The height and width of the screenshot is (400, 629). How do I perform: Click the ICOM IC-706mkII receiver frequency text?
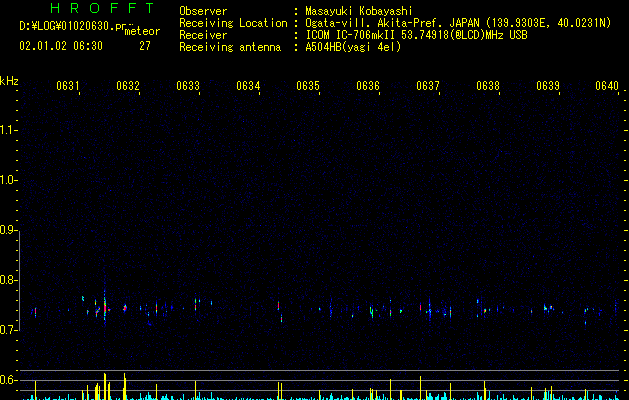(416, 35)
